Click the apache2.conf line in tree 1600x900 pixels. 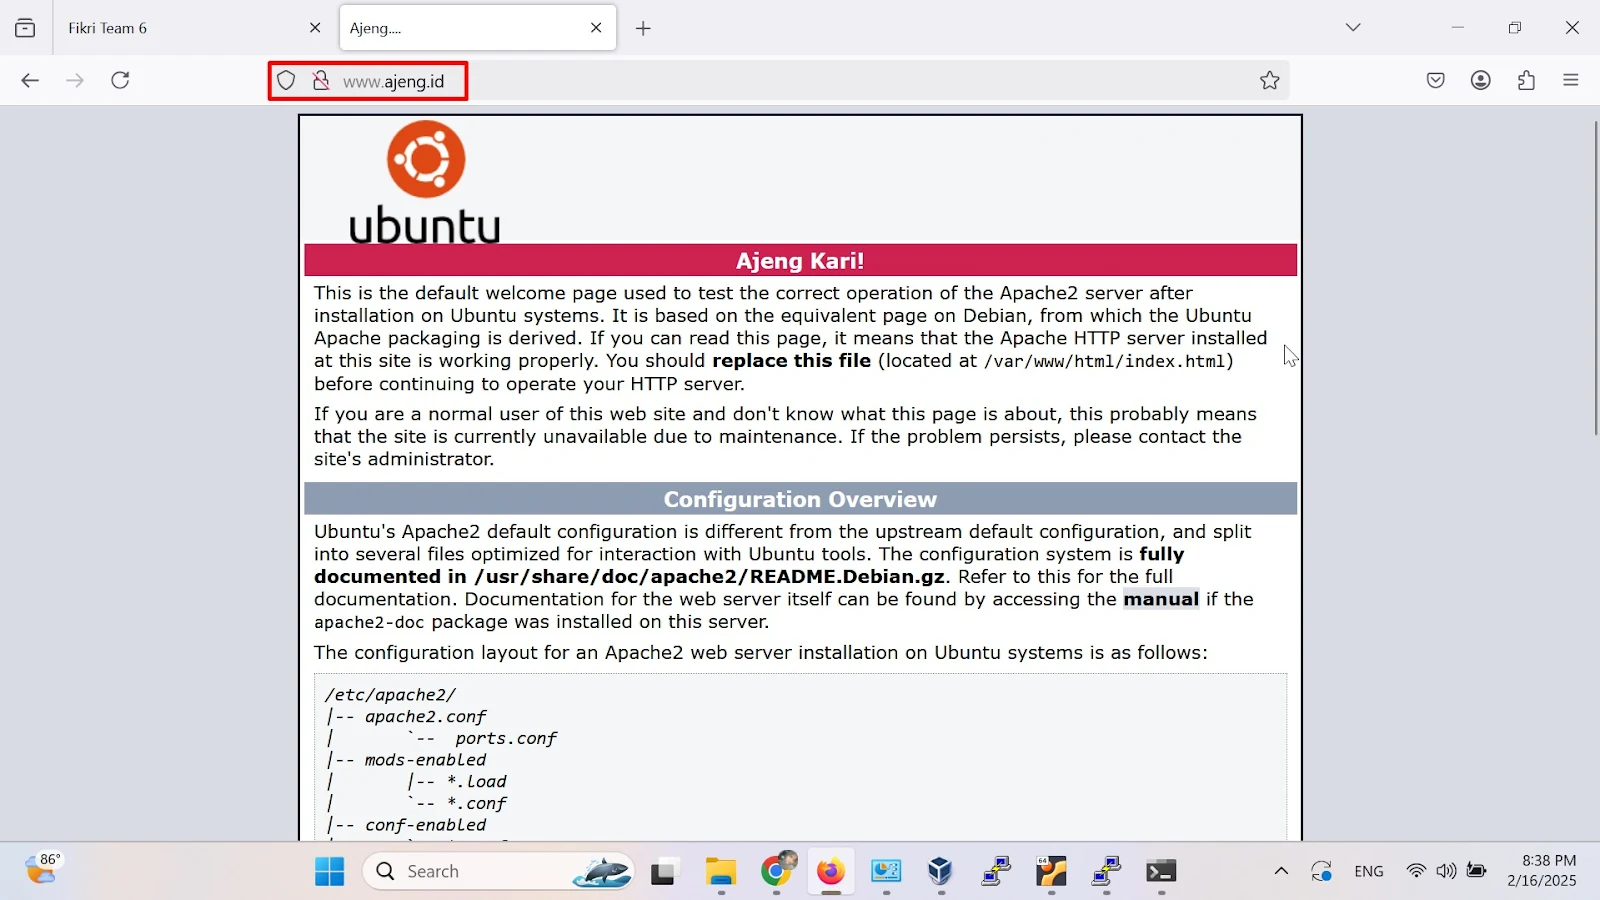coord(425,717)
